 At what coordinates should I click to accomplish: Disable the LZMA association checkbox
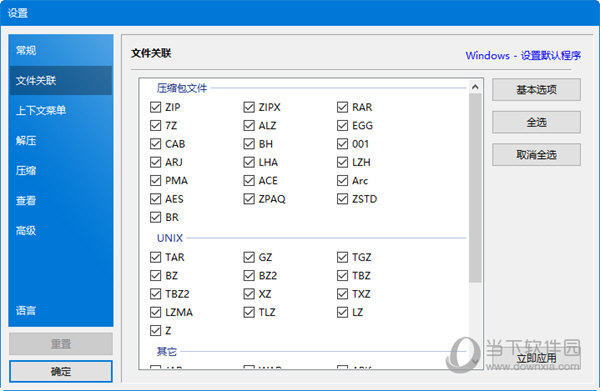(x=155, y=312)
